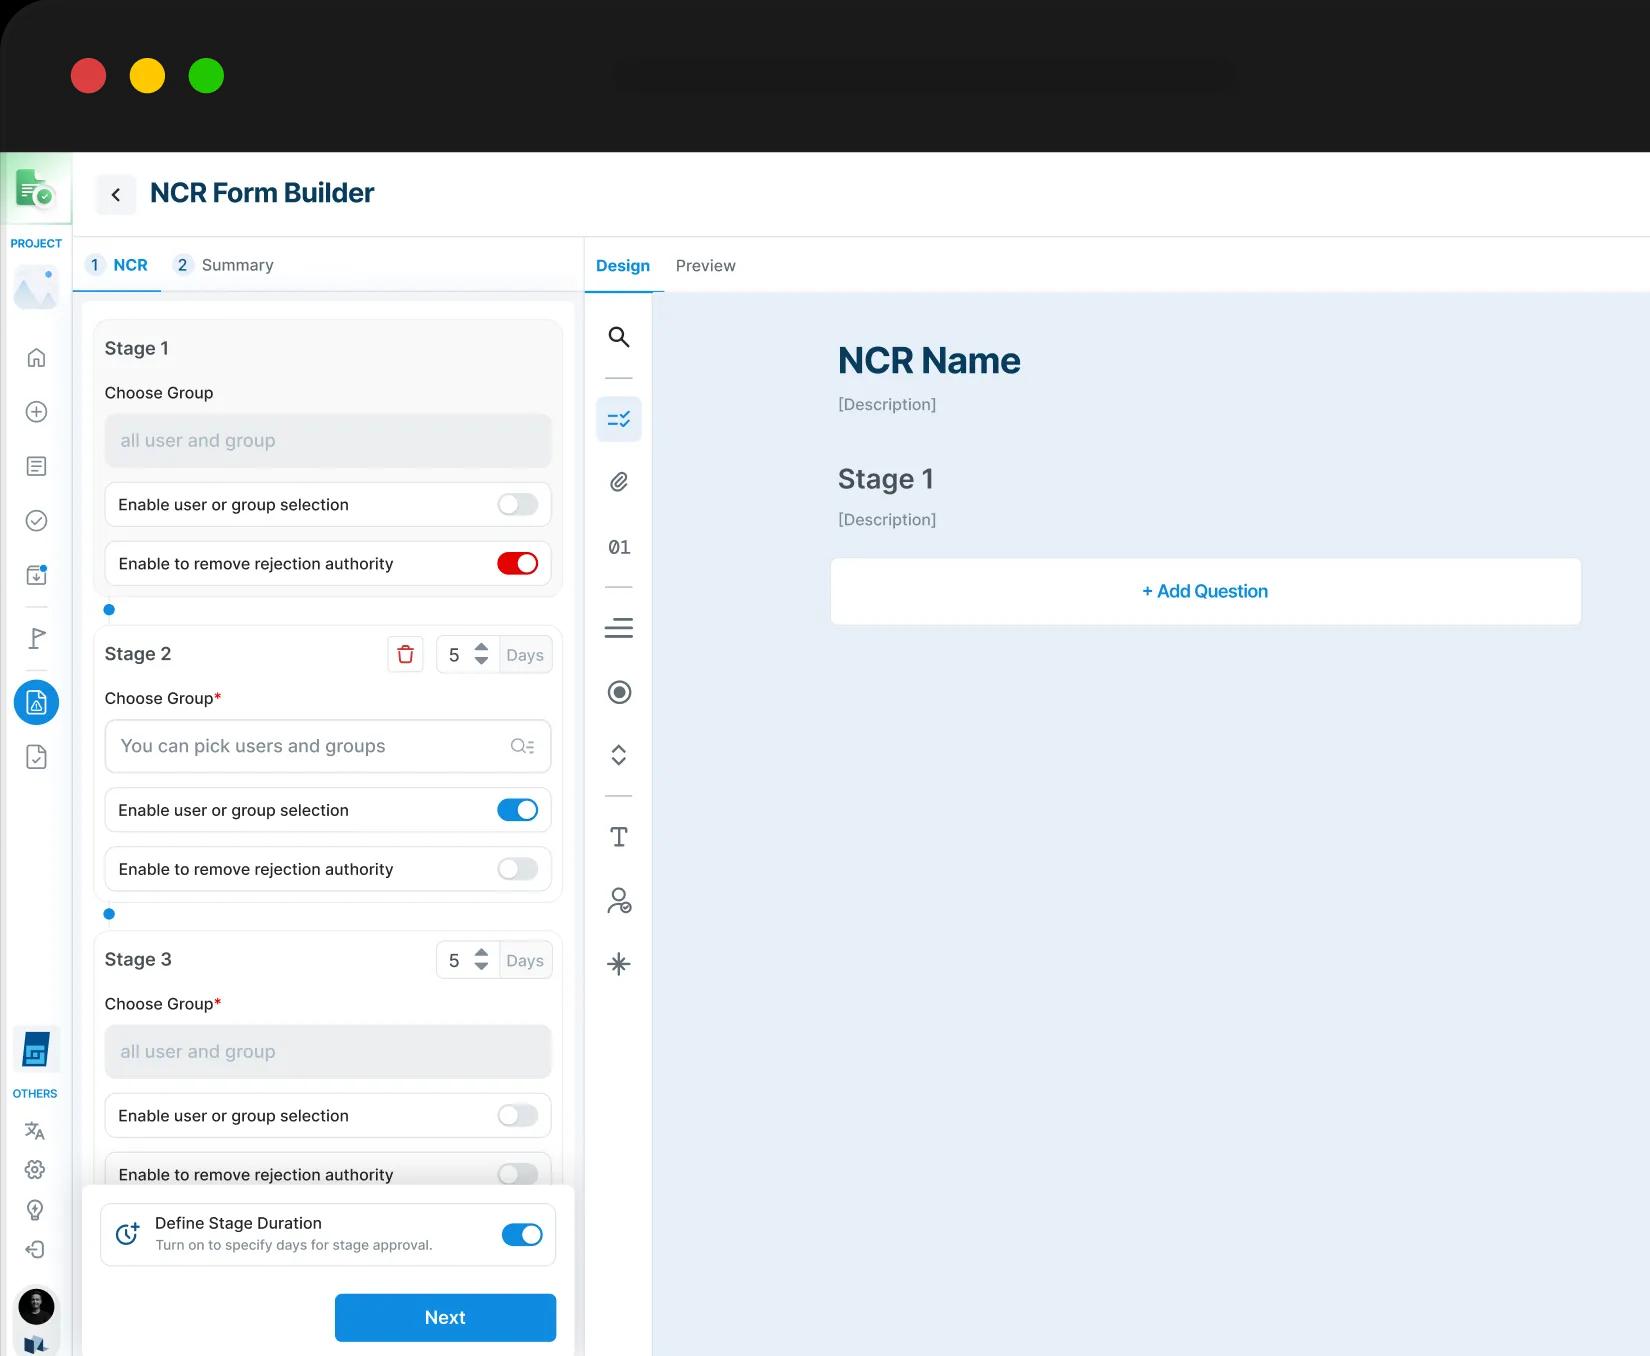Select the highlighted NCR document icon
This screenshot has width=1650, height=1356.
(x=36, y=703)
